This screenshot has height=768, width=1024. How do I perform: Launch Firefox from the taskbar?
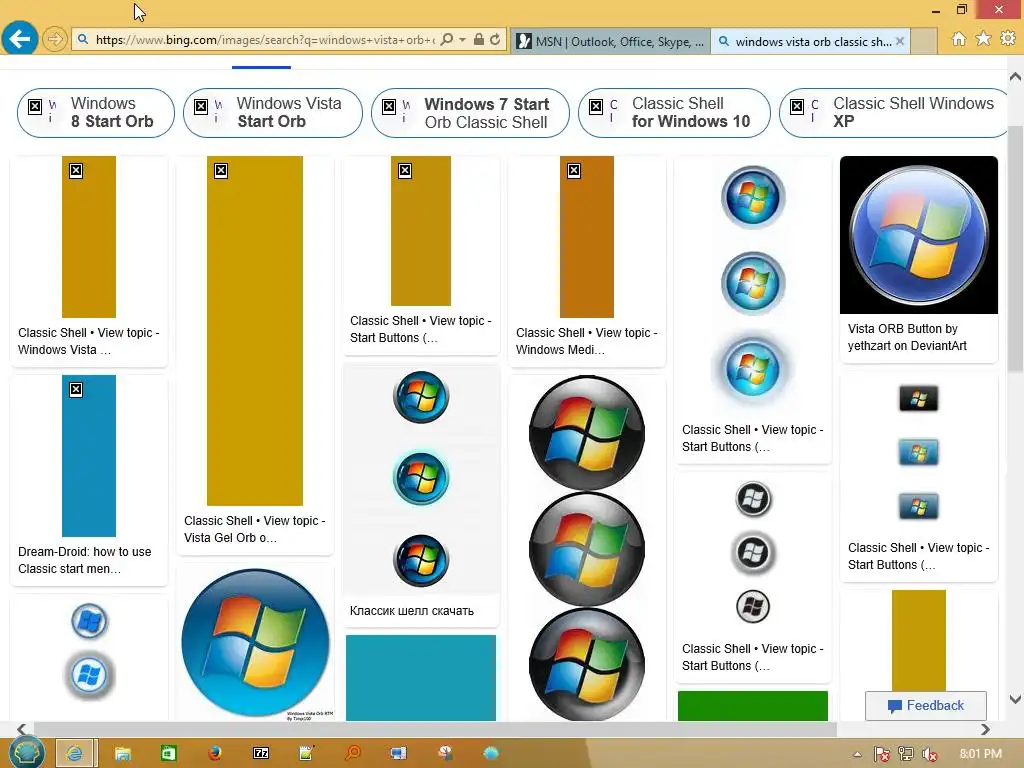pyautogui.click(x=214, y=754)
